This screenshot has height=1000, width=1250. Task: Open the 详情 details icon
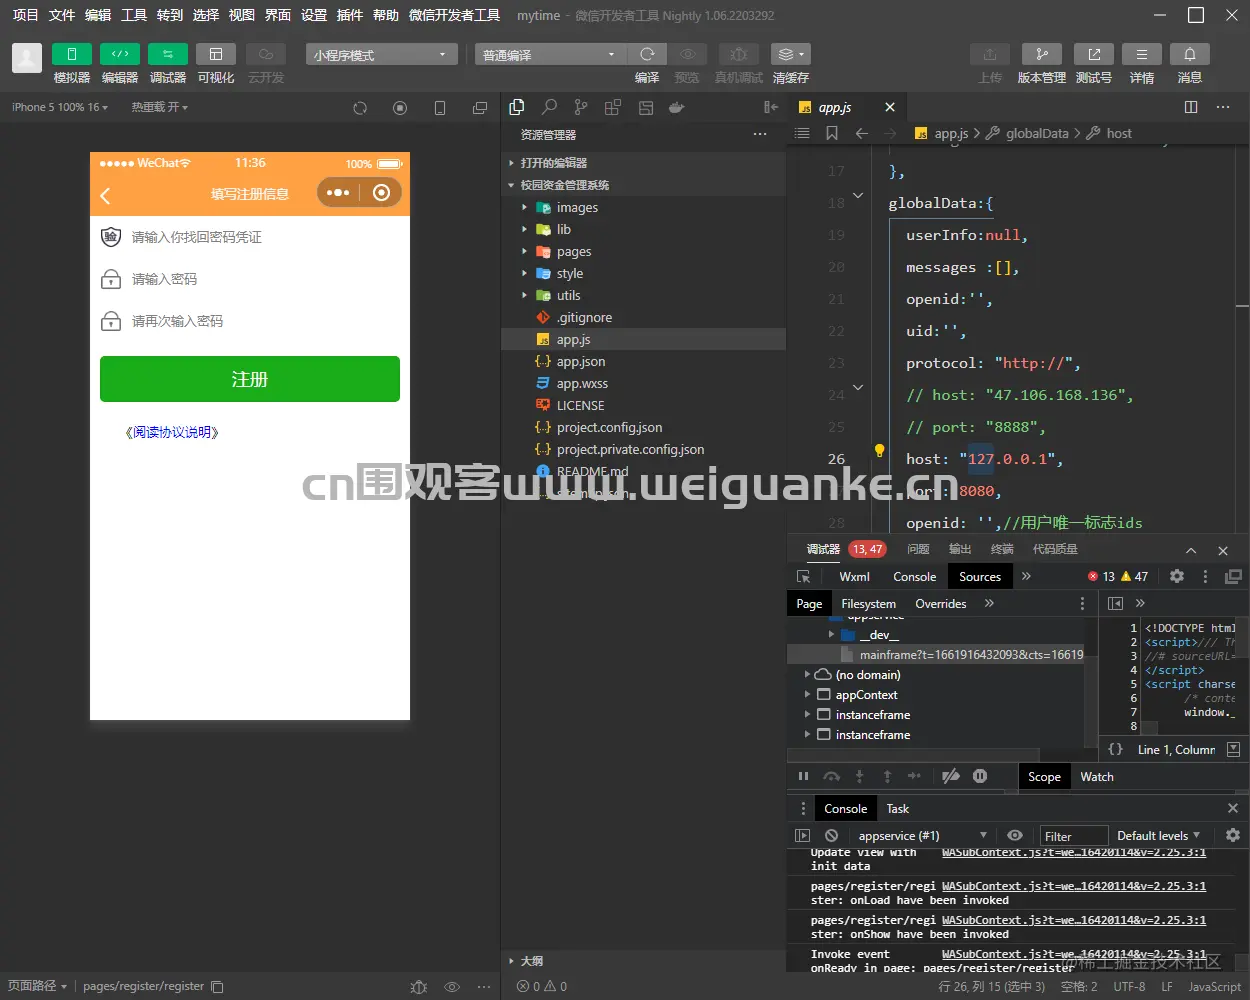tap(1142, 54)
